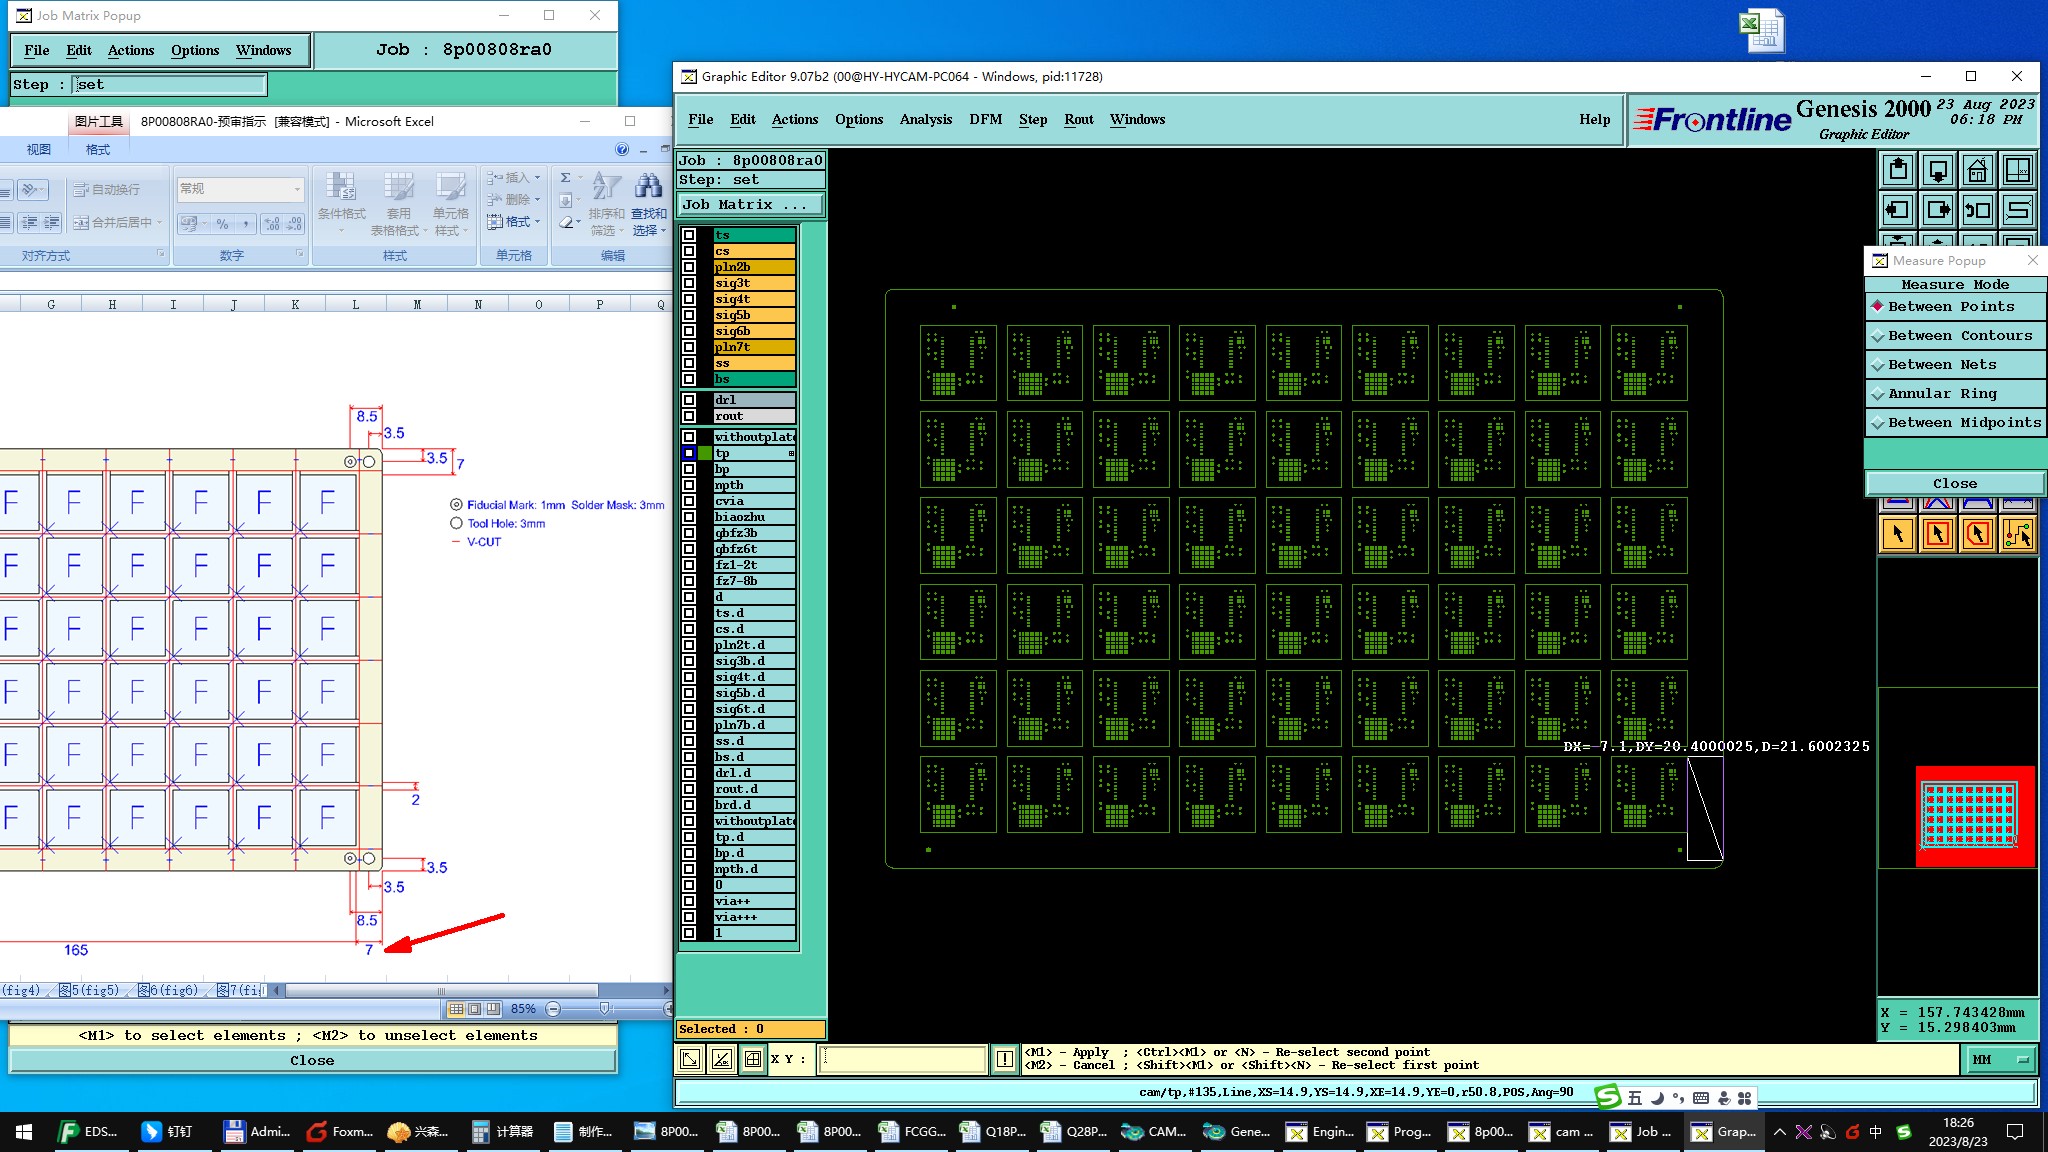Open Analysis menu in Graphic Editor
The height and width of the screenshot is (1152, 2048).
pyautogui.click(x=925, y=119)
